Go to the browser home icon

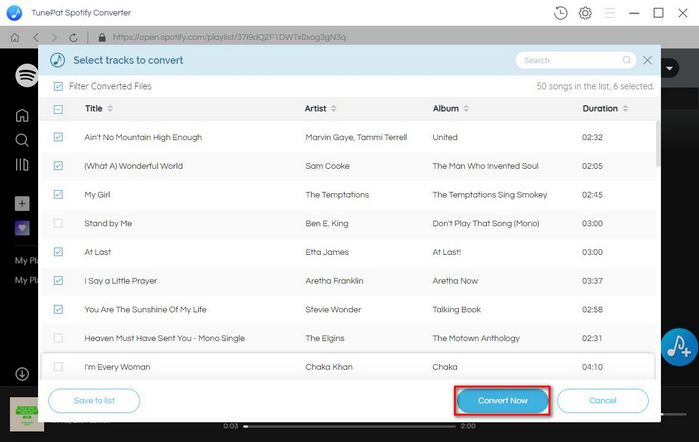click(x=15, y=37)
